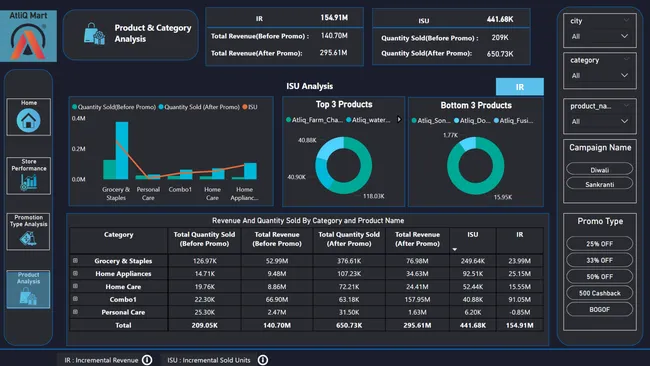Select the 33% OFF promo type
This screenshot has height=366, width=650.
[599, 260]
